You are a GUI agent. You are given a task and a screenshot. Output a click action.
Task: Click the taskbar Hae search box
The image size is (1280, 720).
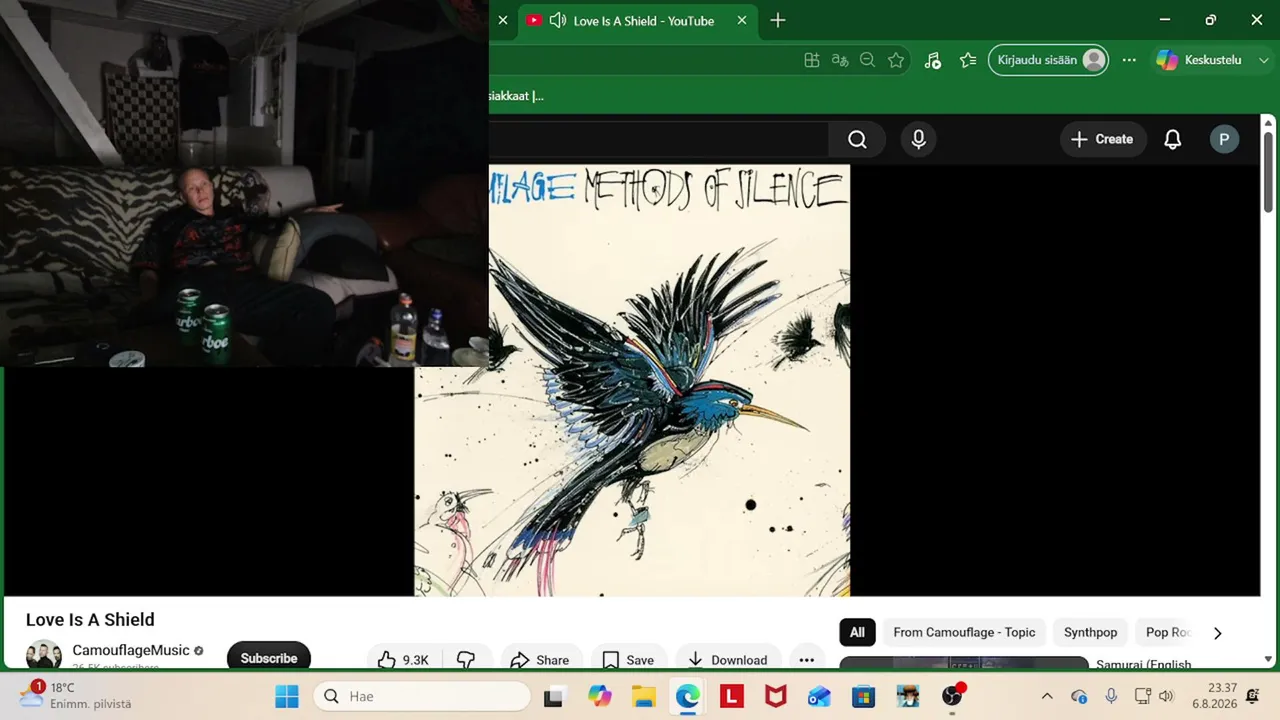pos(421,696)
